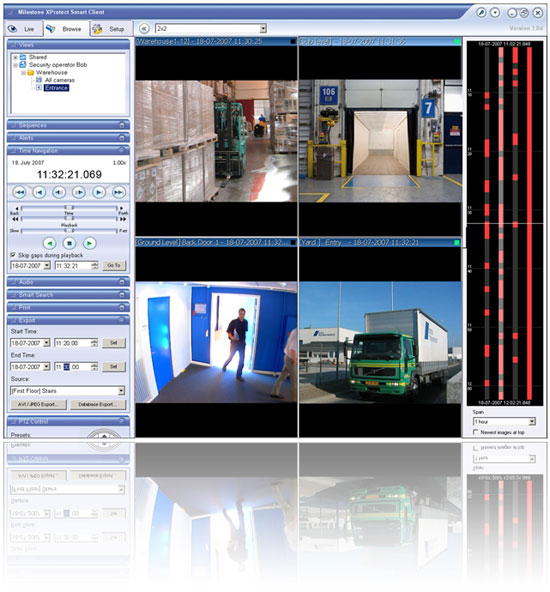Step to the next image
The height and width of the screenshot is (592, 550).
(79, 193)
